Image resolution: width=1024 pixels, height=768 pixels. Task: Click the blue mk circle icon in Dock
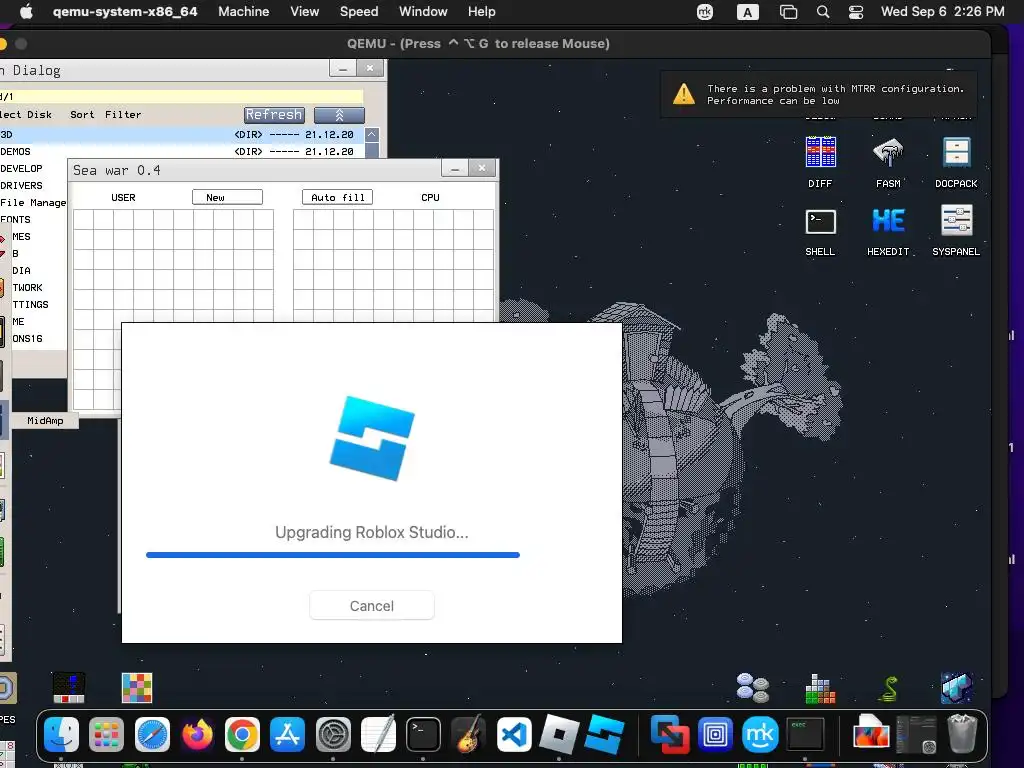(x=760, y=735)
